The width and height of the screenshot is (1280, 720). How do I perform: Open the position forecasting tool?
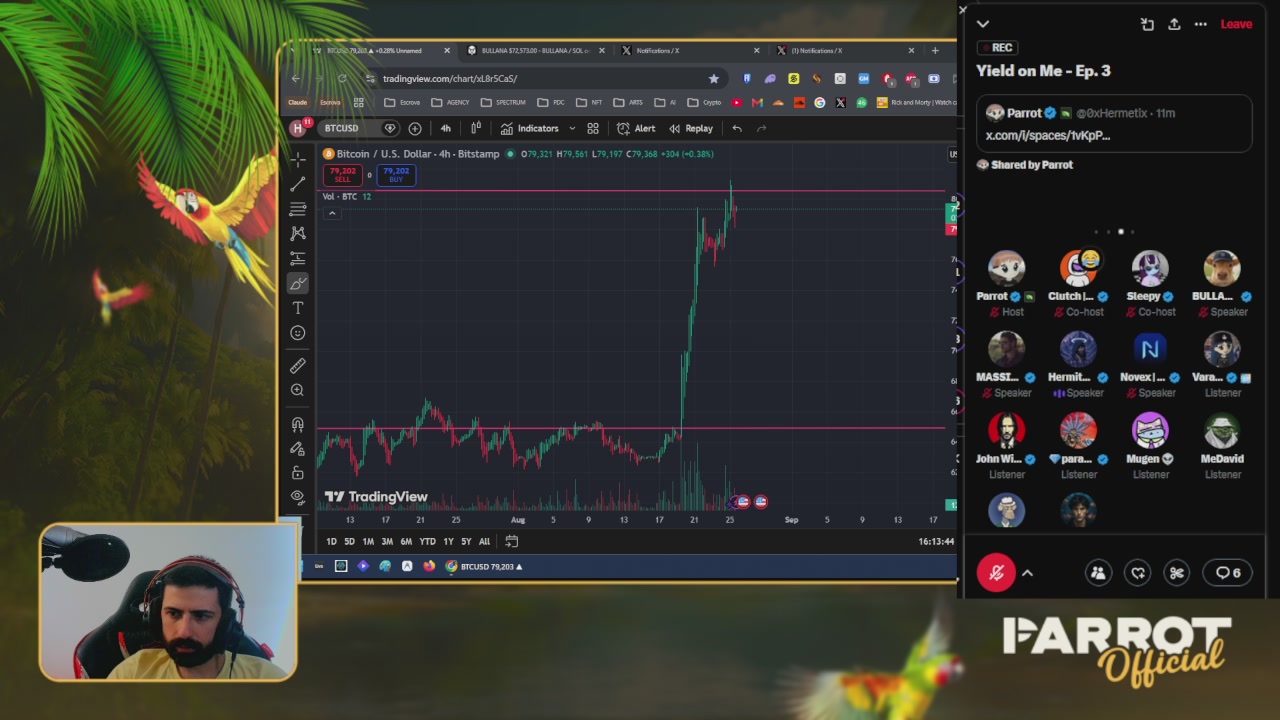click(298, 258)
